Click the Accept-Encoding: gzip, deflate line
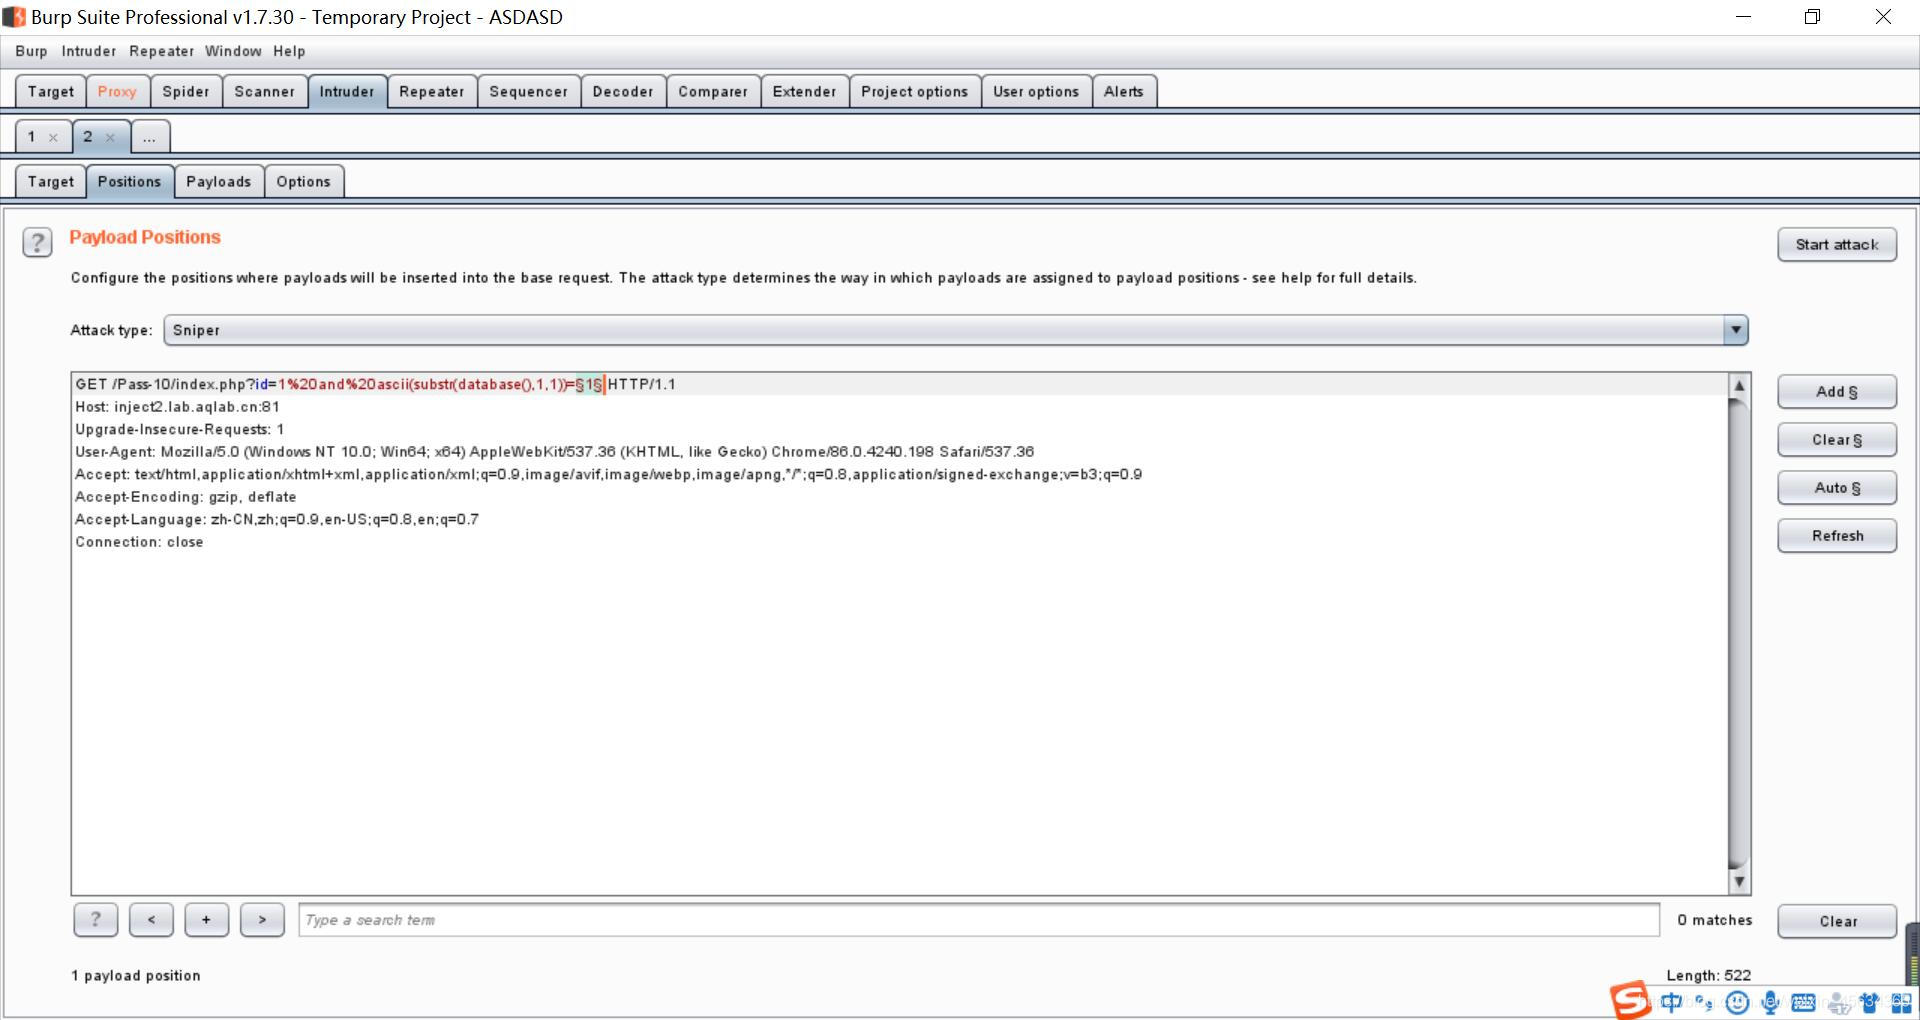Image resolution: width=1920 pixels, height=1020 pixels. [186, 497]
